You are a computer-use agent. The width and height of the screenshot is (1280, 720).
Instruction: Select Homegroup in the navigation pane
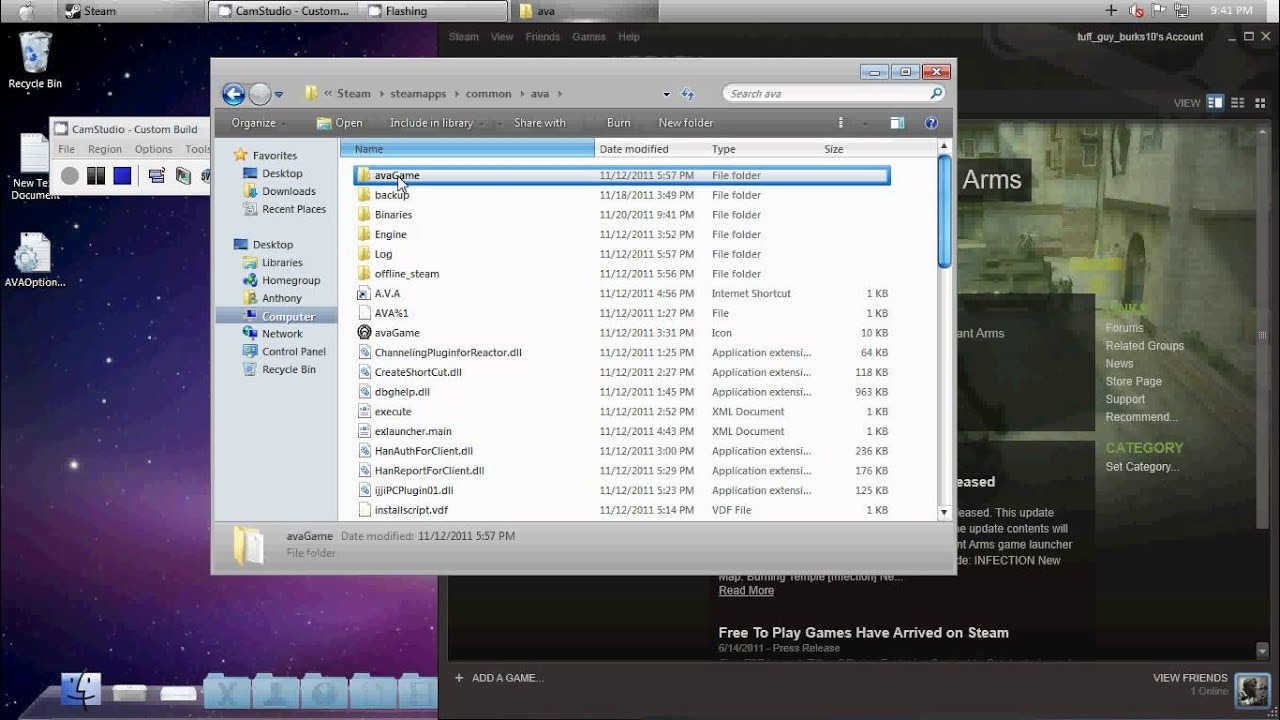point(291,280)
